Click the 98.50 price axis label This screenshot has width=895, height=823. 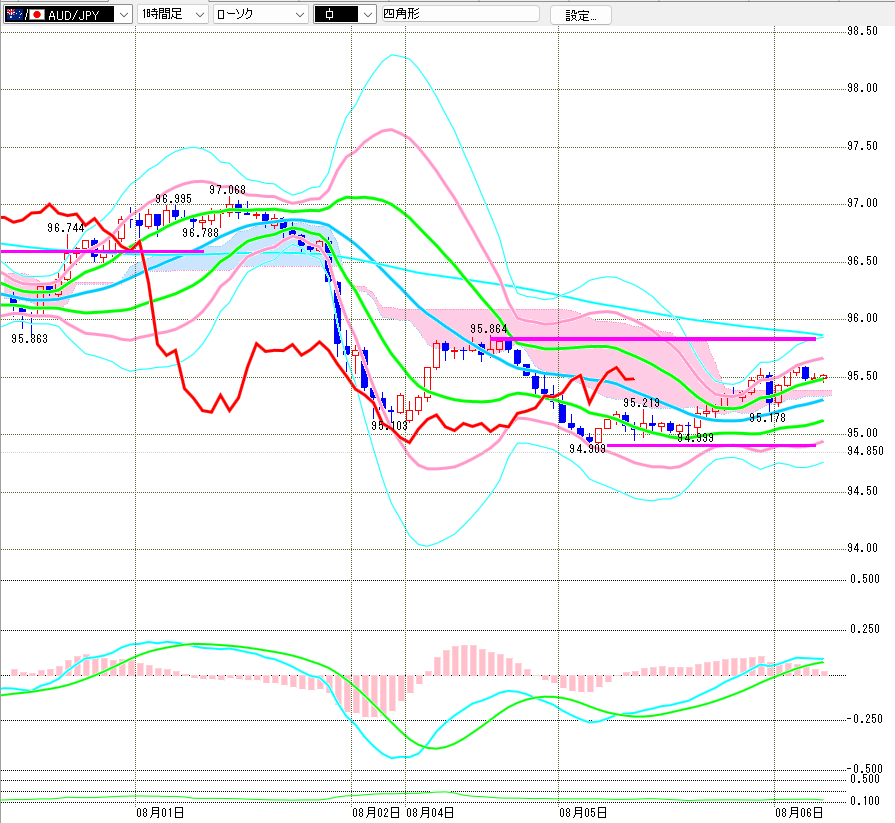coord(862,31)
